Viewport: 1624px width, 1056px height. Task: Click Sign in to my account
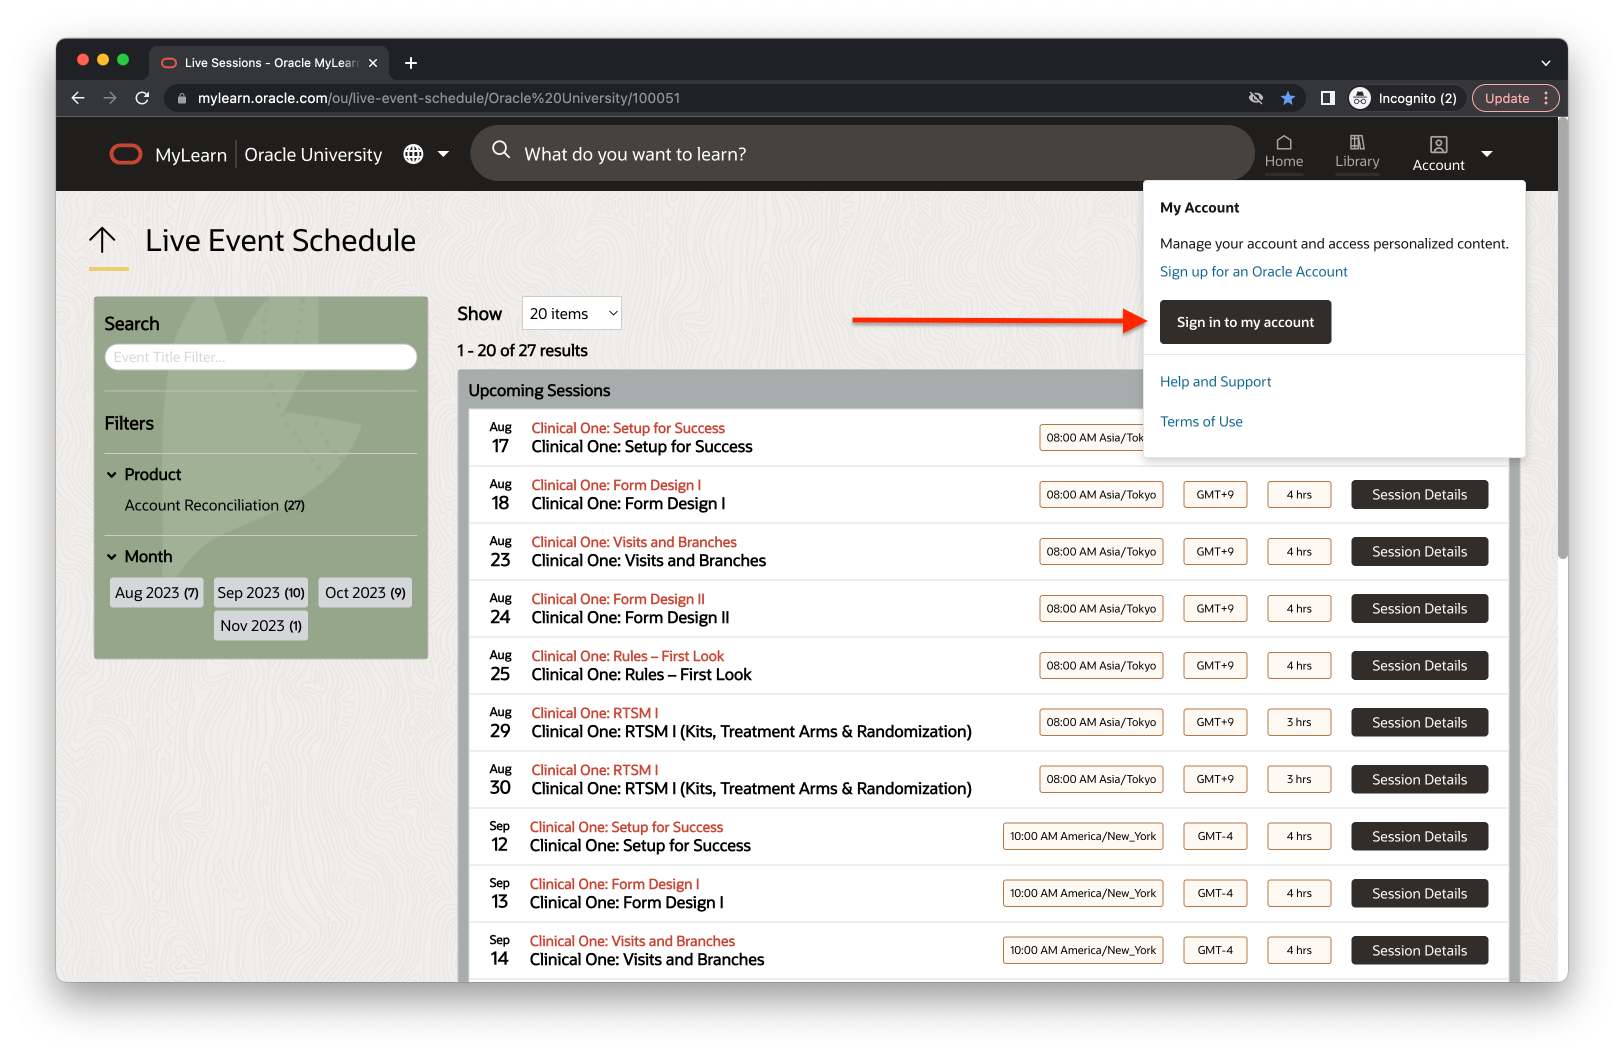(x=1245, y=322)
